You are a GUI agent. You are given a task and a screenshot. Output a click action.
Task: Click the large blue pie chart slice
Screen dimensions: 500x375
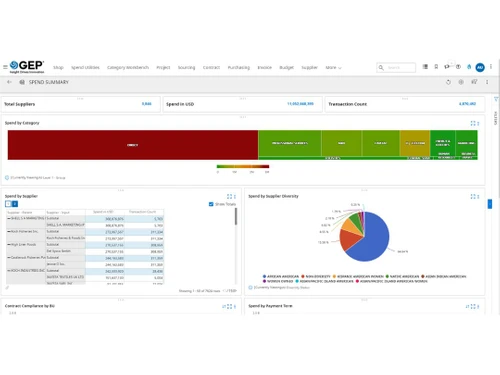[x=373, y=238]
